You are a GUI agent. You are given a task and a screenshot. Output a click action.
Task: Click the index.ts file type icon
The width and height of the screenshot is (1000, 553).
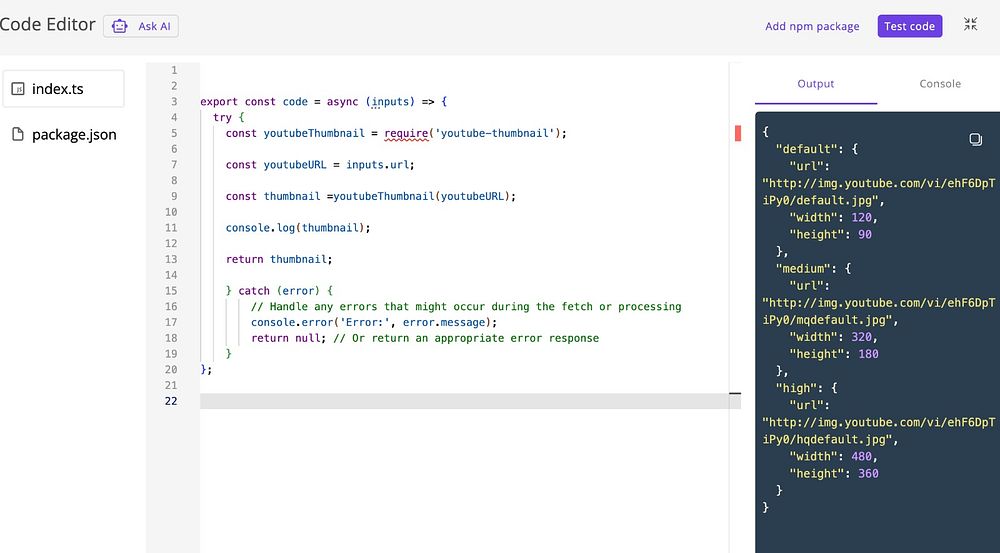point(18,89)
